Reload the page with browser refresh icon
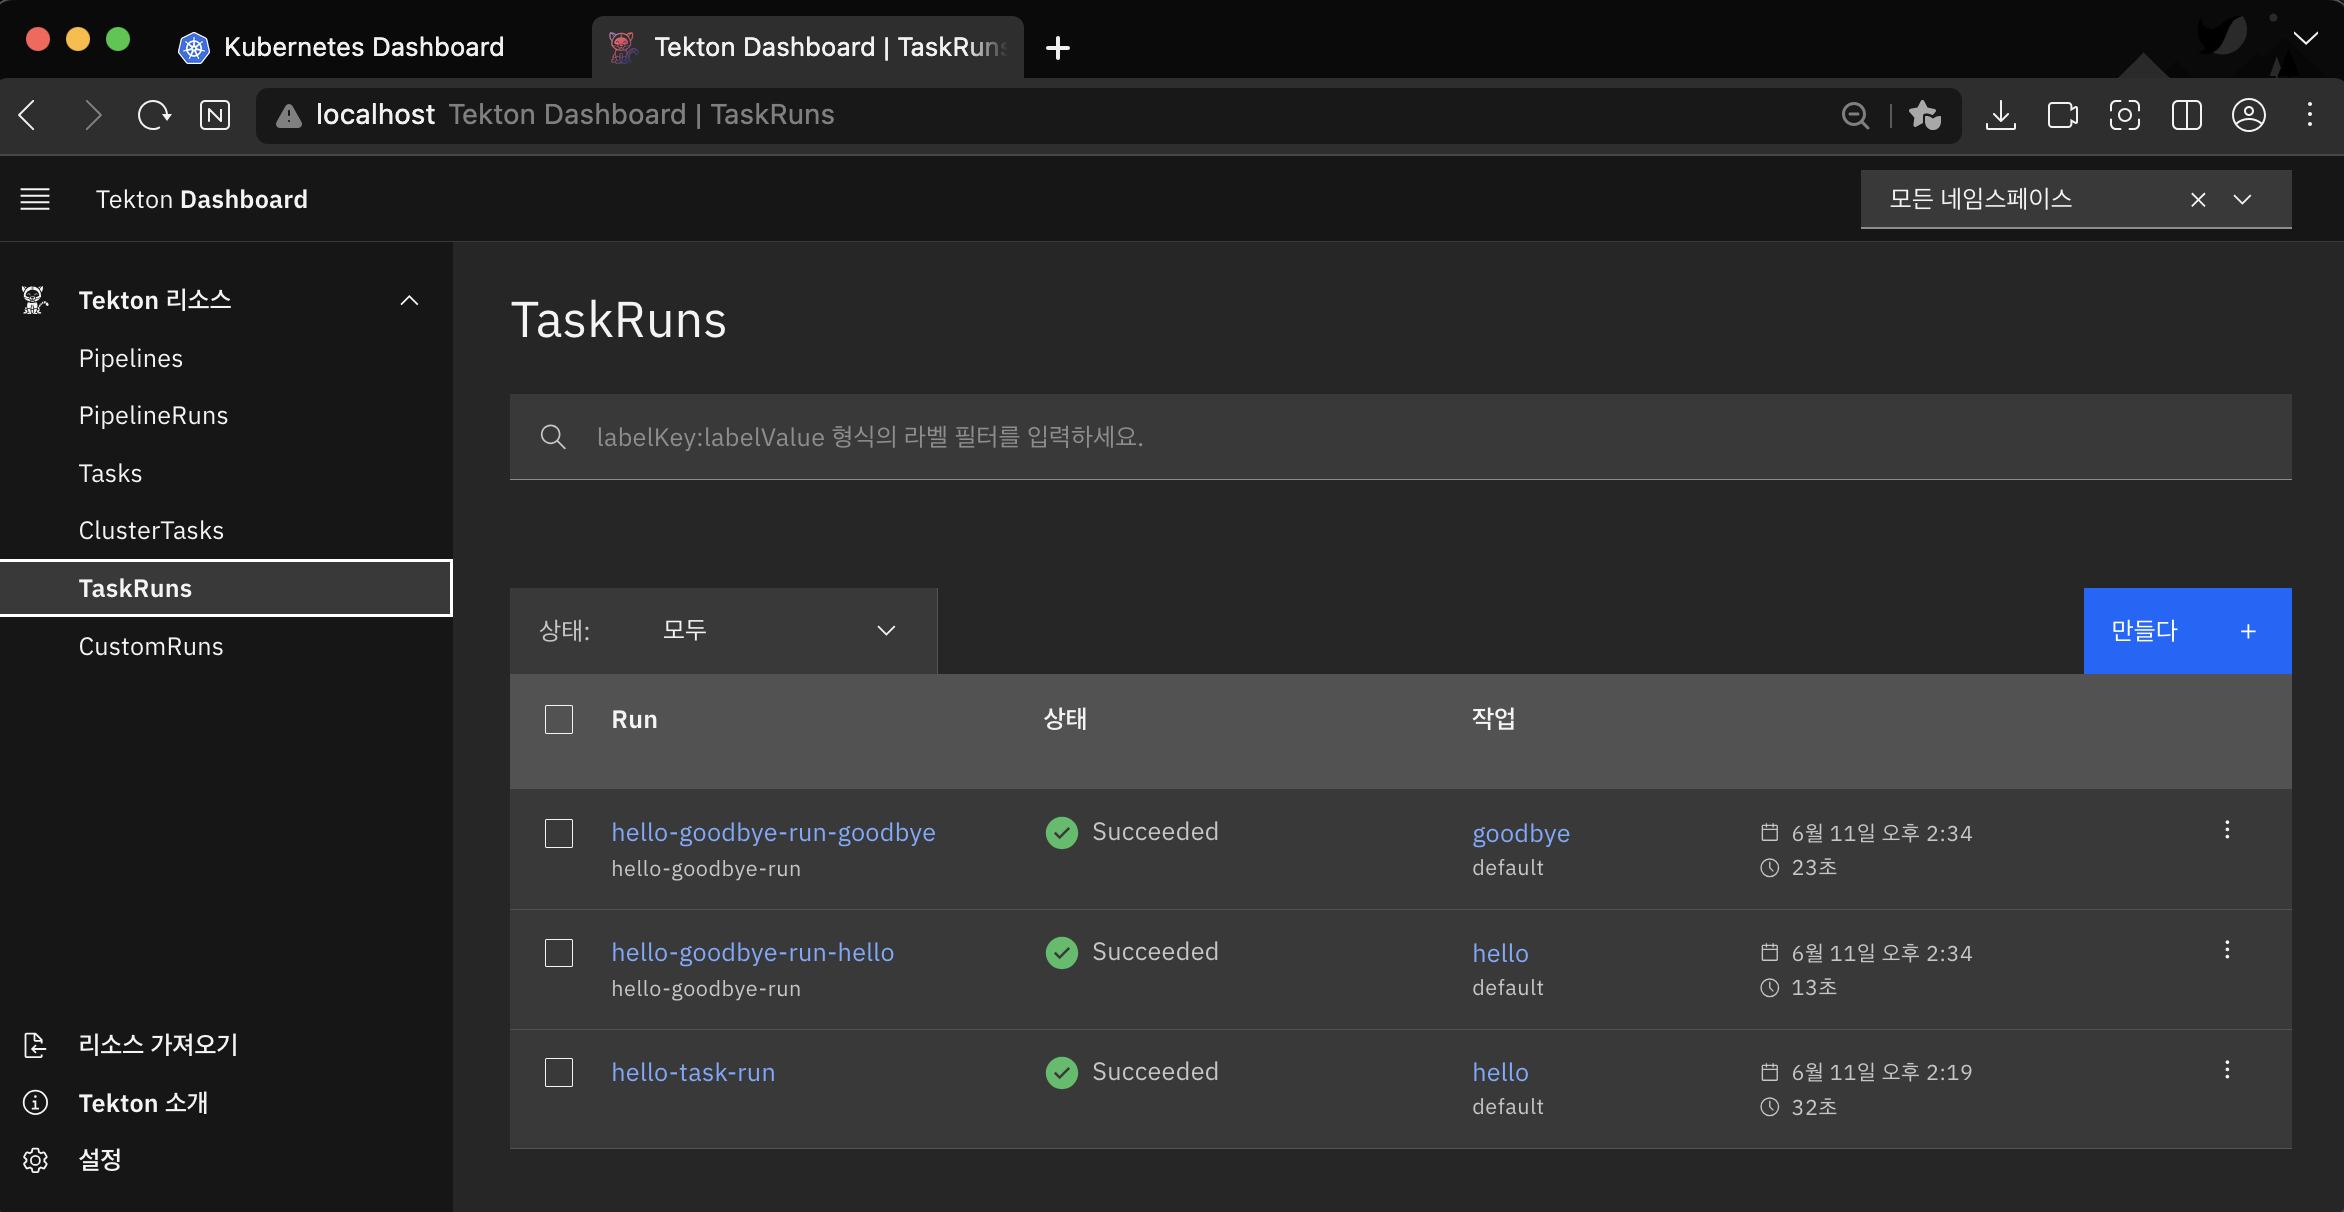 (154, 115)
